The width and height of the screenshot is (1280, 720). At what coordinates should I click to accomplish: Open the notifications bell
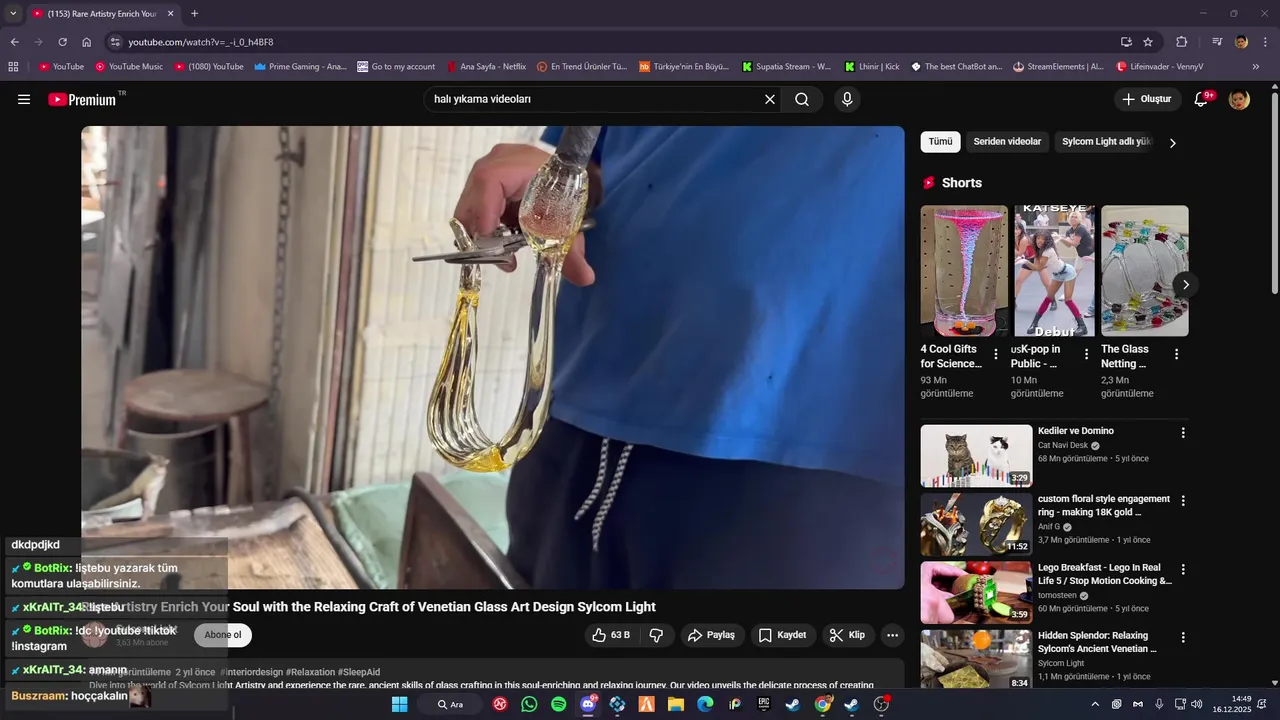coord(1202,99)
